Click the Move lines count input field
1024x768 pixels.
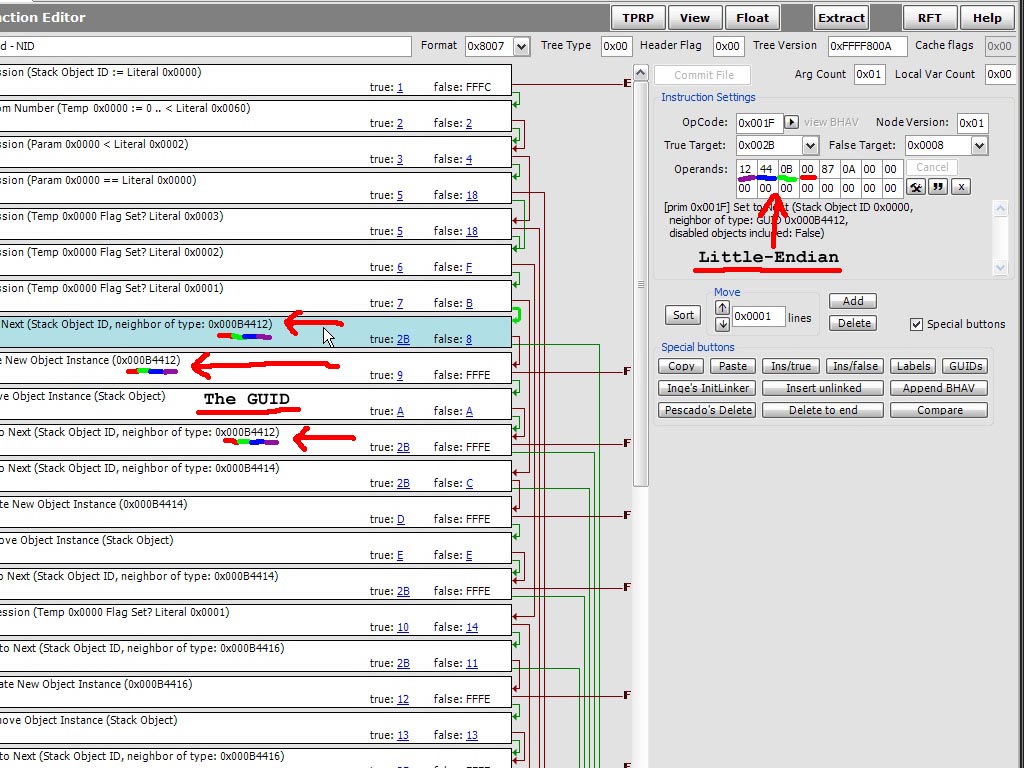758,316
